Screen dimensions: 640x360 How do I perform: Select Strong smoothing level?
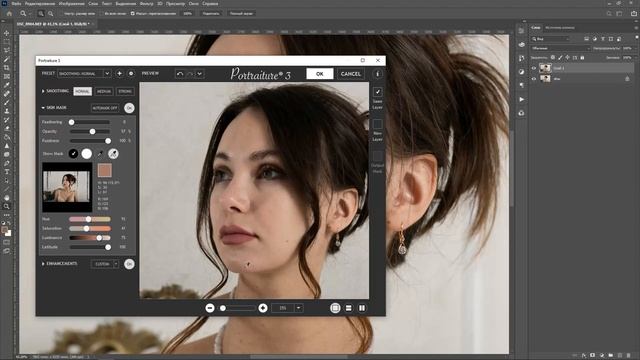click(125, 91)
